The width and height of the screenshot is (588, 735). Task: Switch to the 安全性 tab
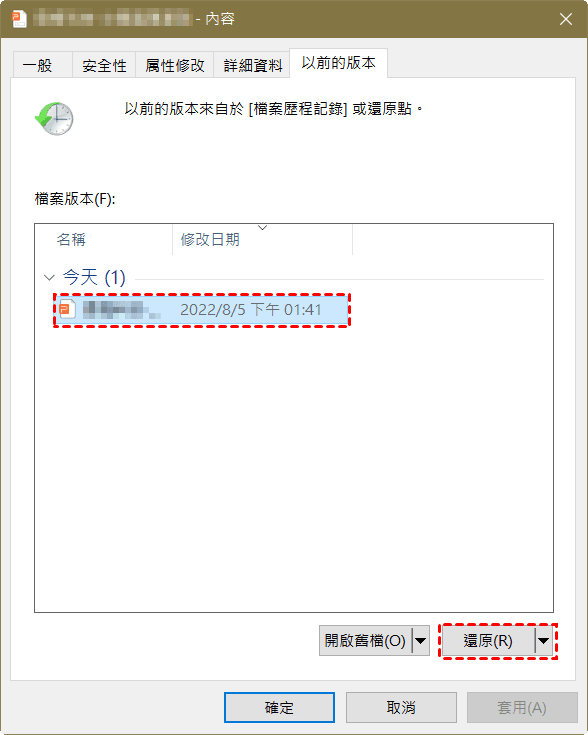pos(104,65)
